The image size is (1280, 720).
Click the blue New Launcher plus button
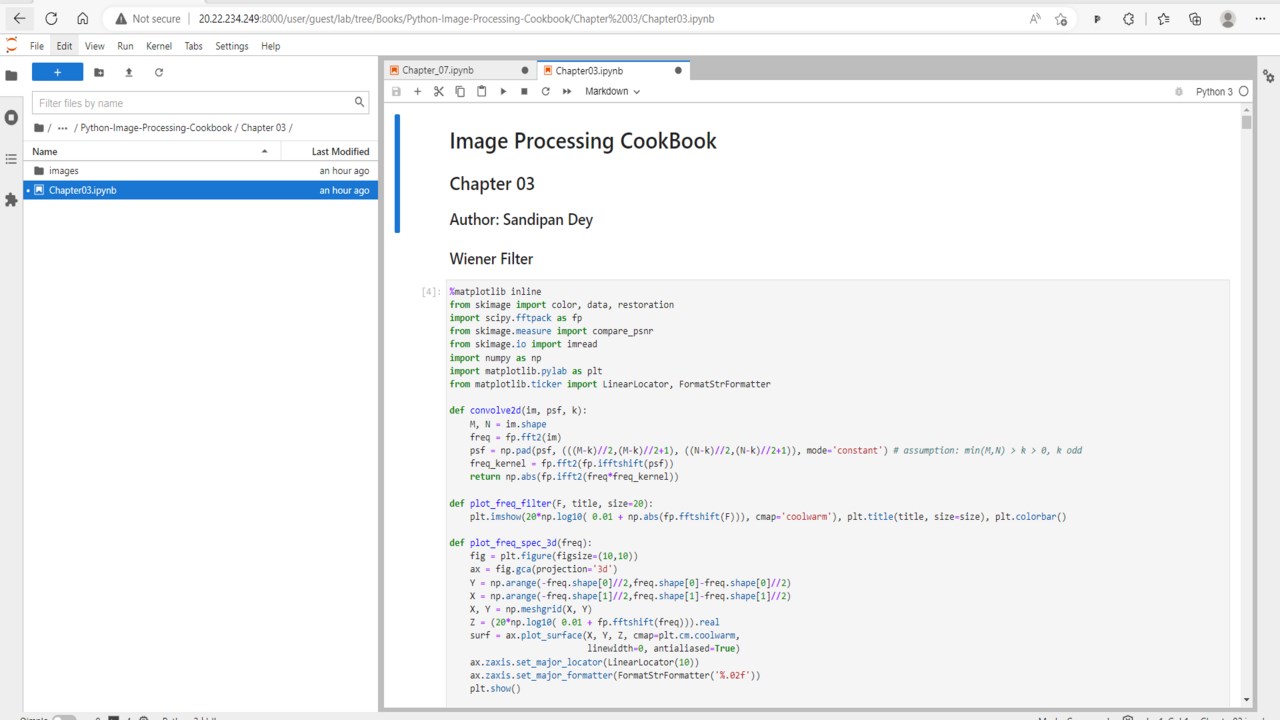coord(57,72)
